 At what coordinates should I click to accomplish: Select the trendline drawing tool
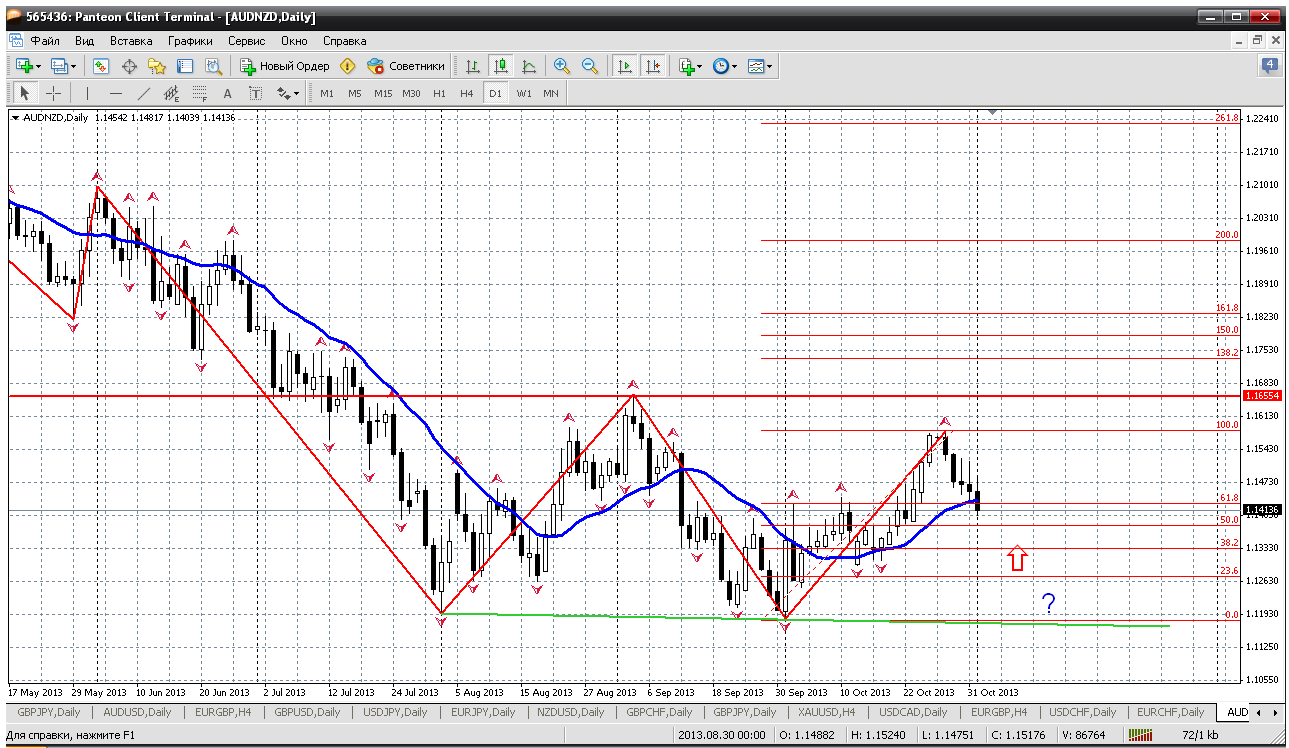144,93
